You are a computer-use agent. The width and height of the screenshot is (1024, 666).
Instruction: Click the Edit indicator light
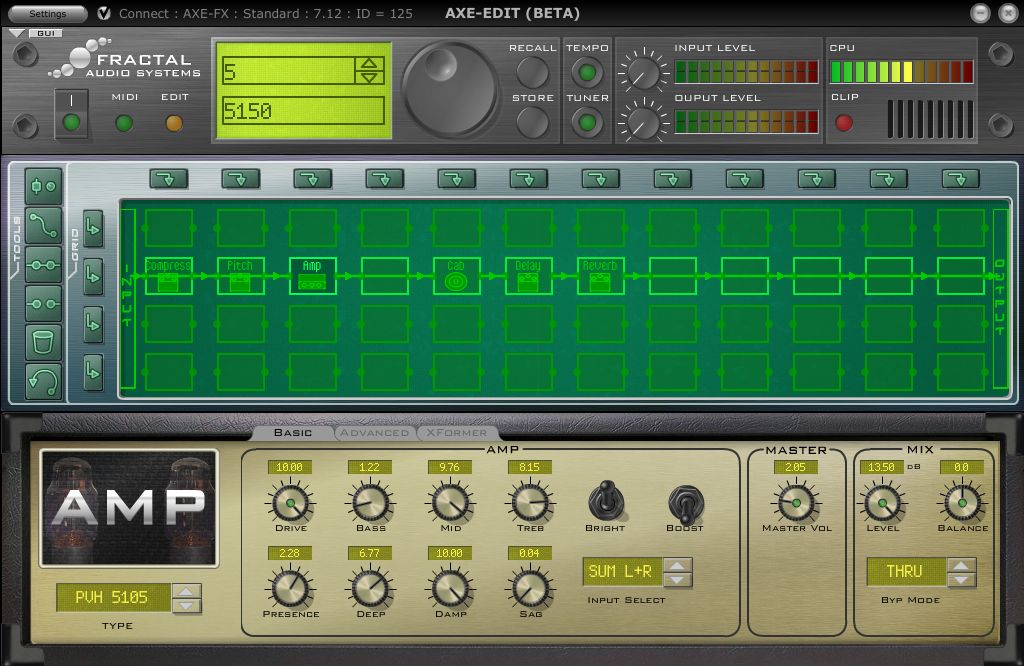click(x=174, y=123)
